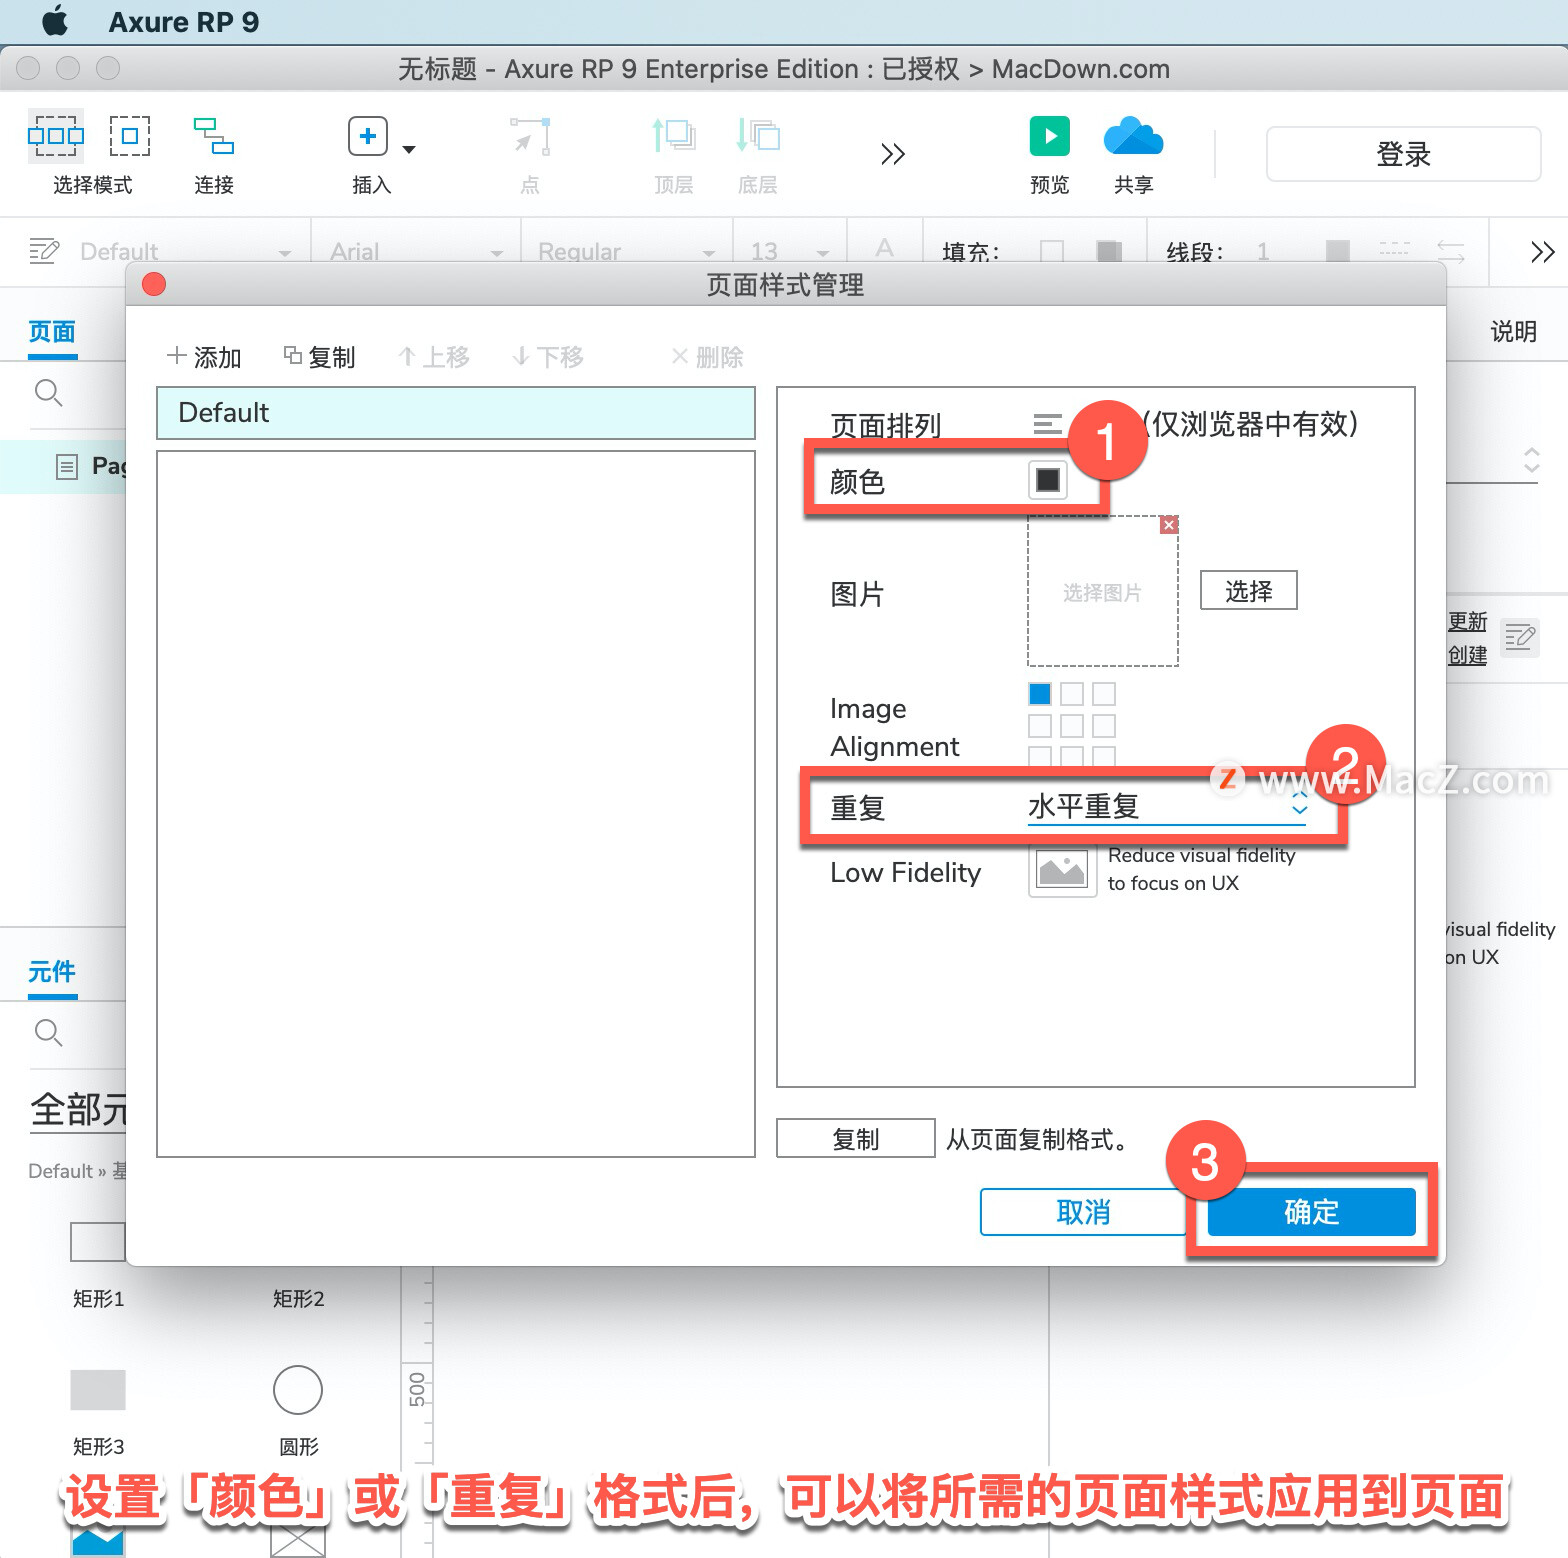This screenshot has height=1558, width=1568.
Task: Open the 全部元件 library dropdown
Action: pos(79,1110)
